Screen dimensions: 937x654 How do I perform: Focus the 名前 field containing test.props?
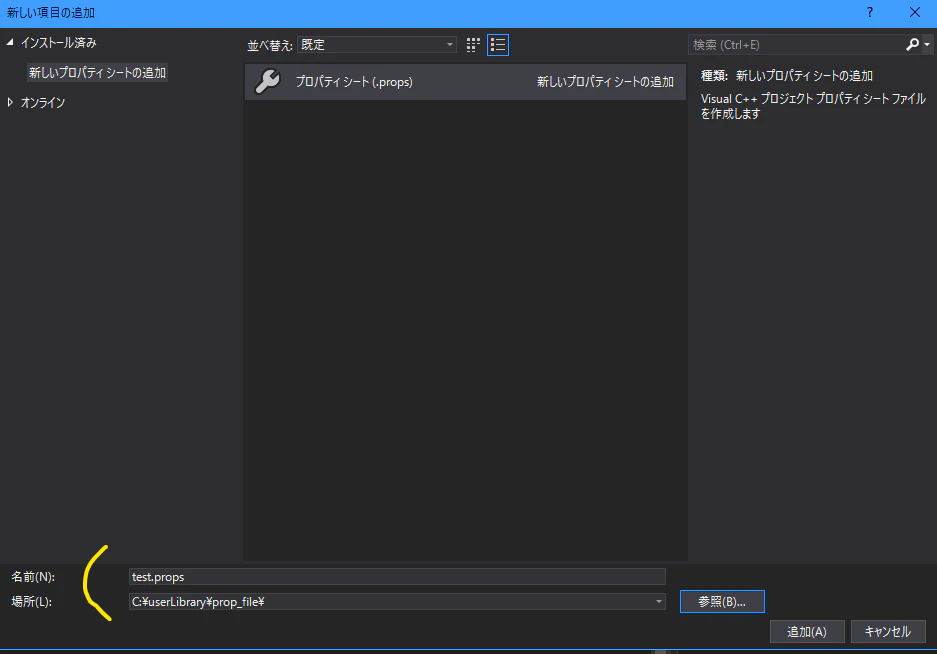(x=397, y=577)
